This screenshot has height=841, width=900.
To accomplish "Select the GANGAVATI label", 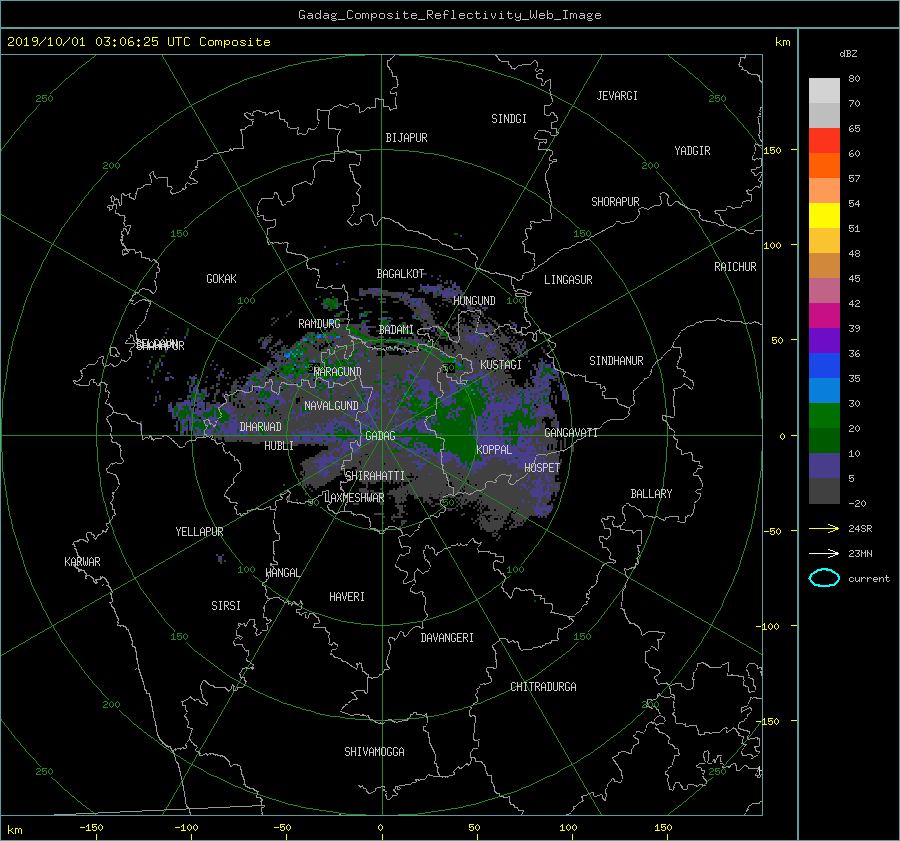I will (x=571, y=433).
